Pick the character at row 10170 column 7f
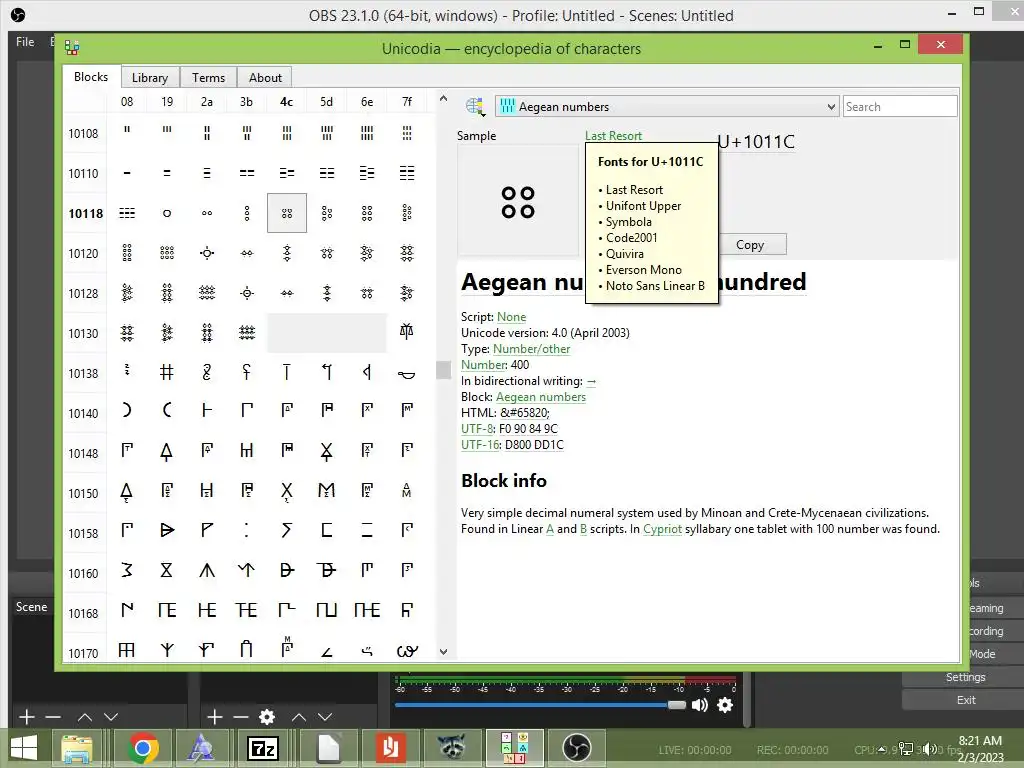 pos(406,650)
